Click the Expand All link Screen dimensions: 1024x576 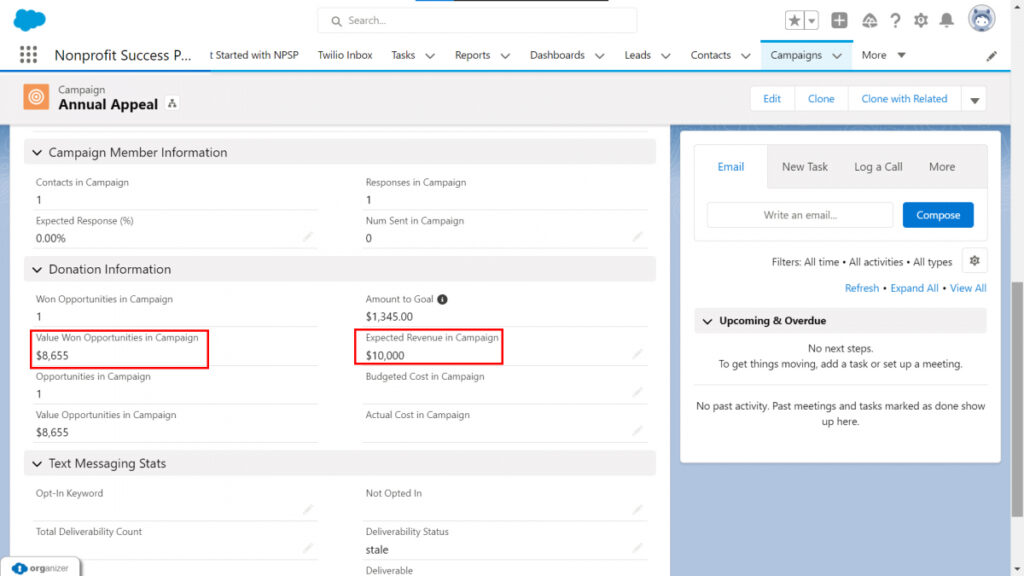point(914,288)
